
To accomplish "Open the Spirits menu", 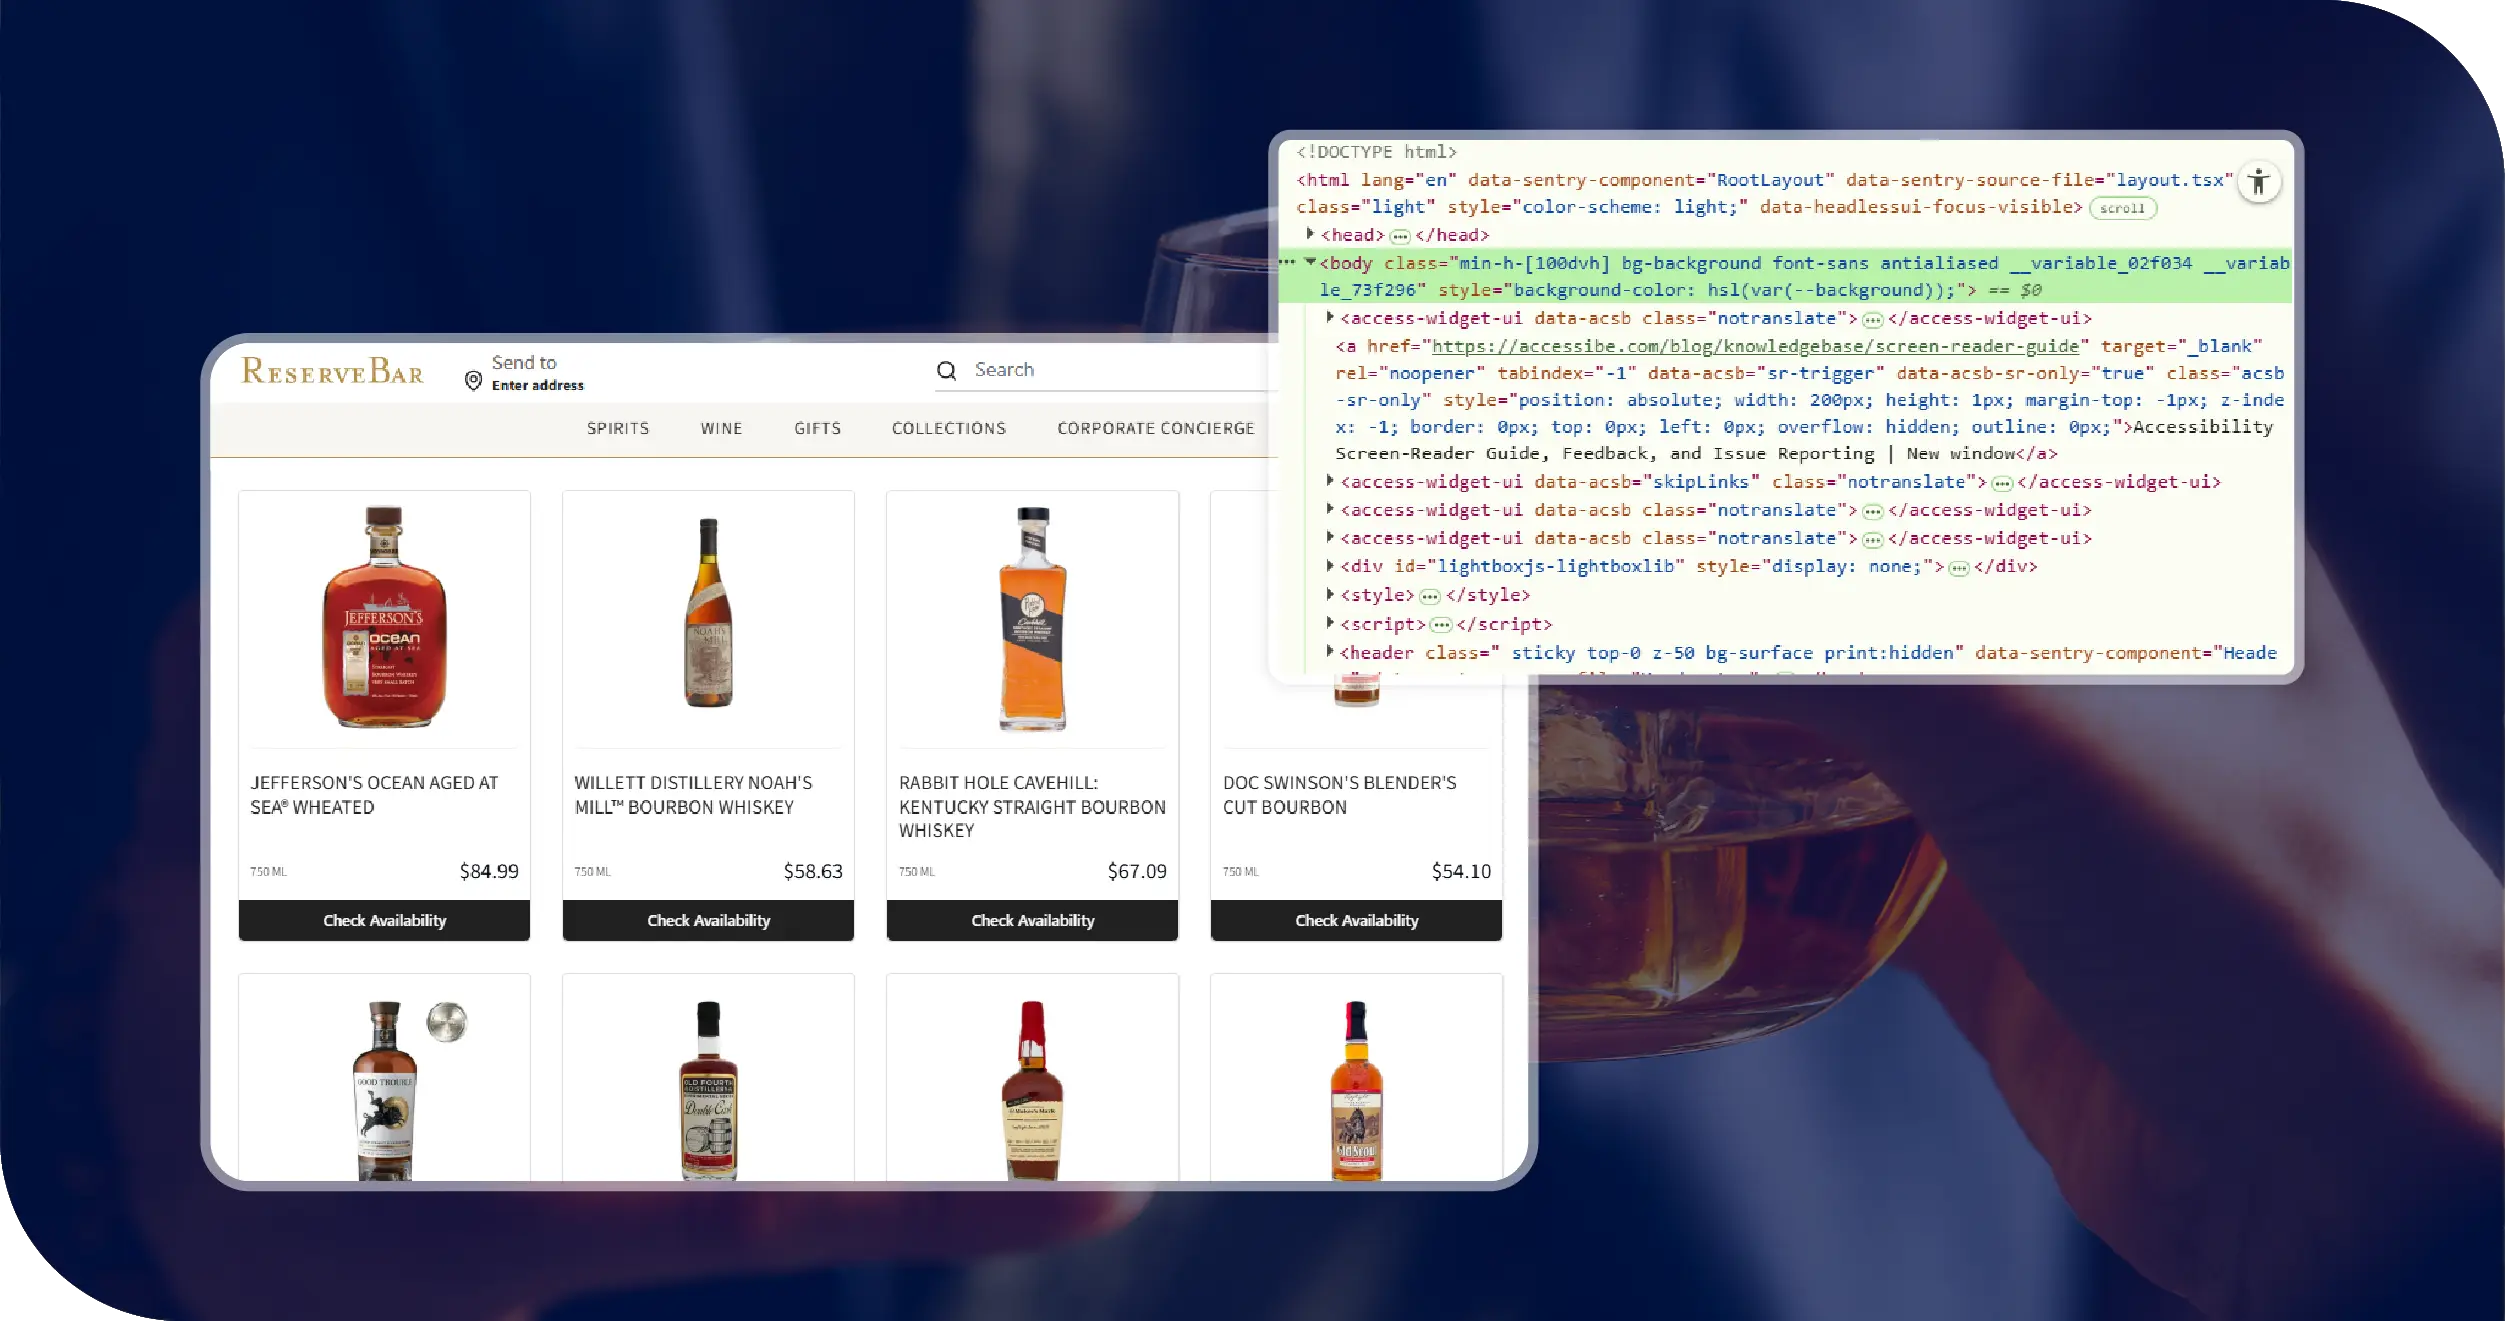I will point(618,428).
